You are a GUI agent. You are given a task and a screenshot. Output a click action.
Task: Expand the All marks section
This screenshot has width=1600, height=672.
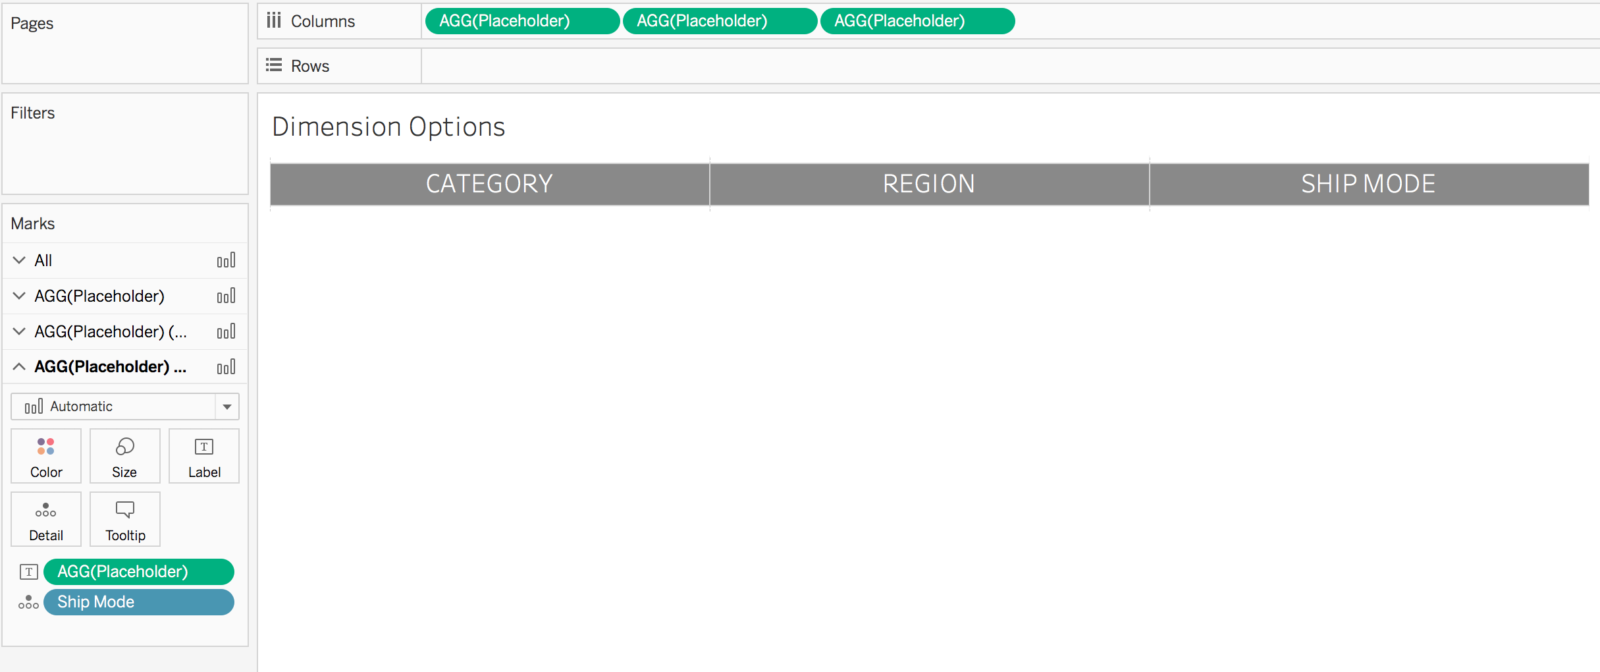click(x=19, y=260)
